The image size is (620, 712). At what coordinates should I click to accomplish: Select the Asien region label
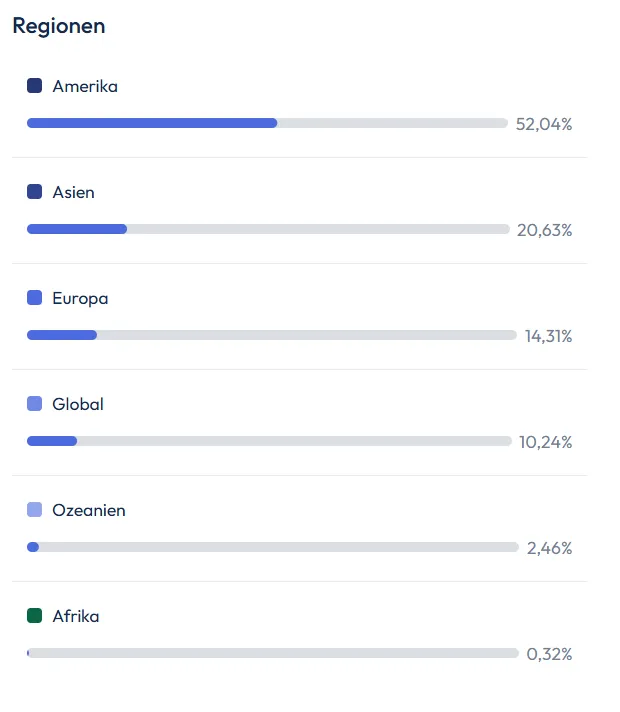pyautogui.click(x=74, y=192)
